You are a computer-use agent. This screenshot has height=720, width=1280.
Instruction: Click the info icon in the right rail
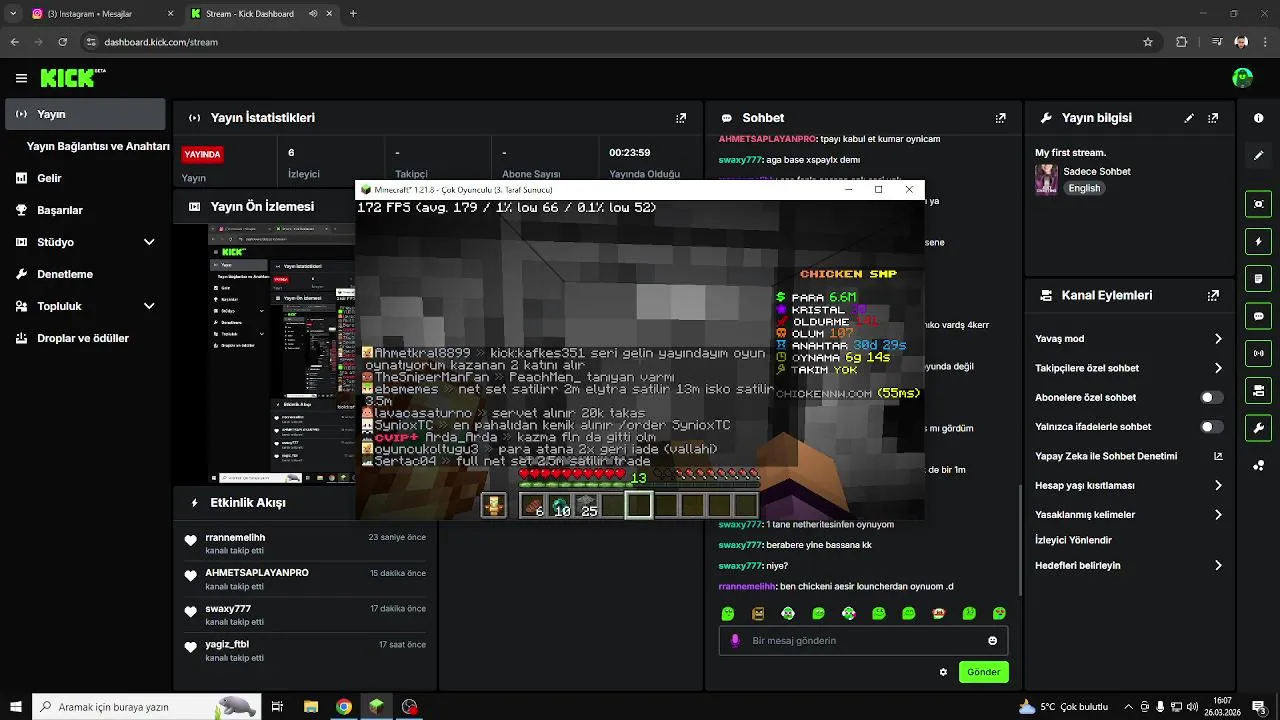pos(1258,118)
